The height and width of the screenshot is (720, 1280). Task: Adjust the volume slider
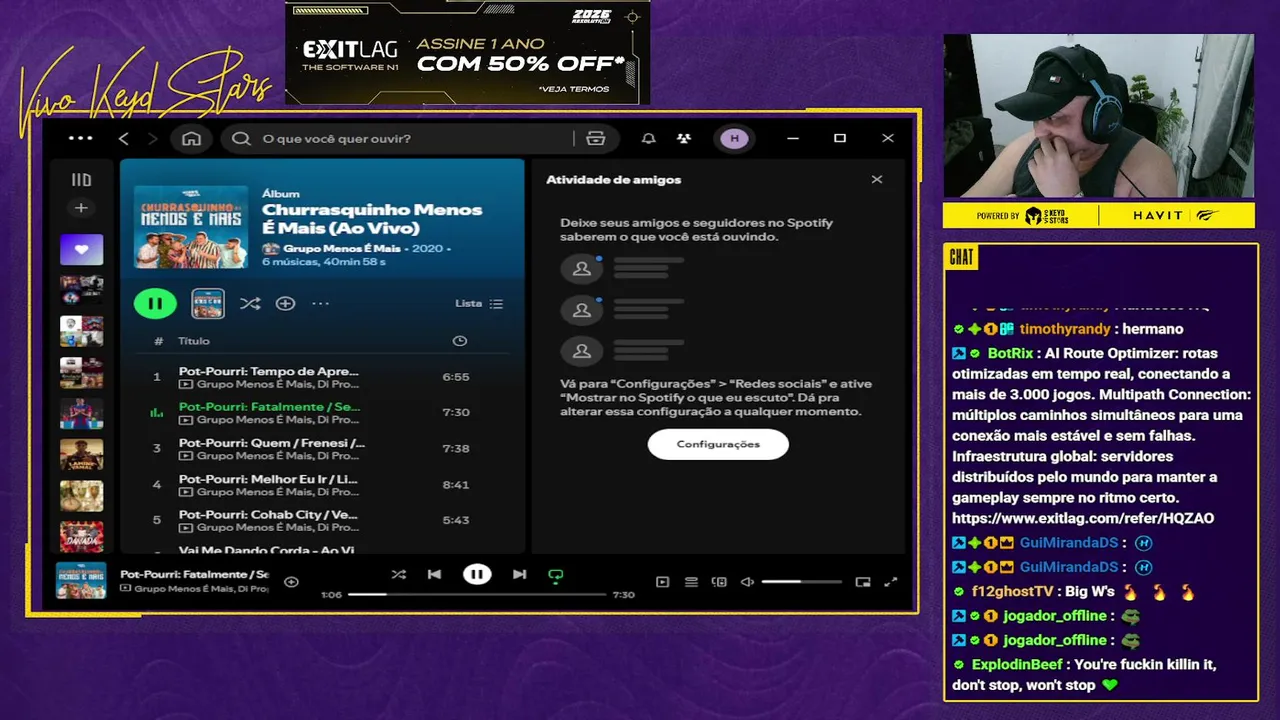click(801, 582)
